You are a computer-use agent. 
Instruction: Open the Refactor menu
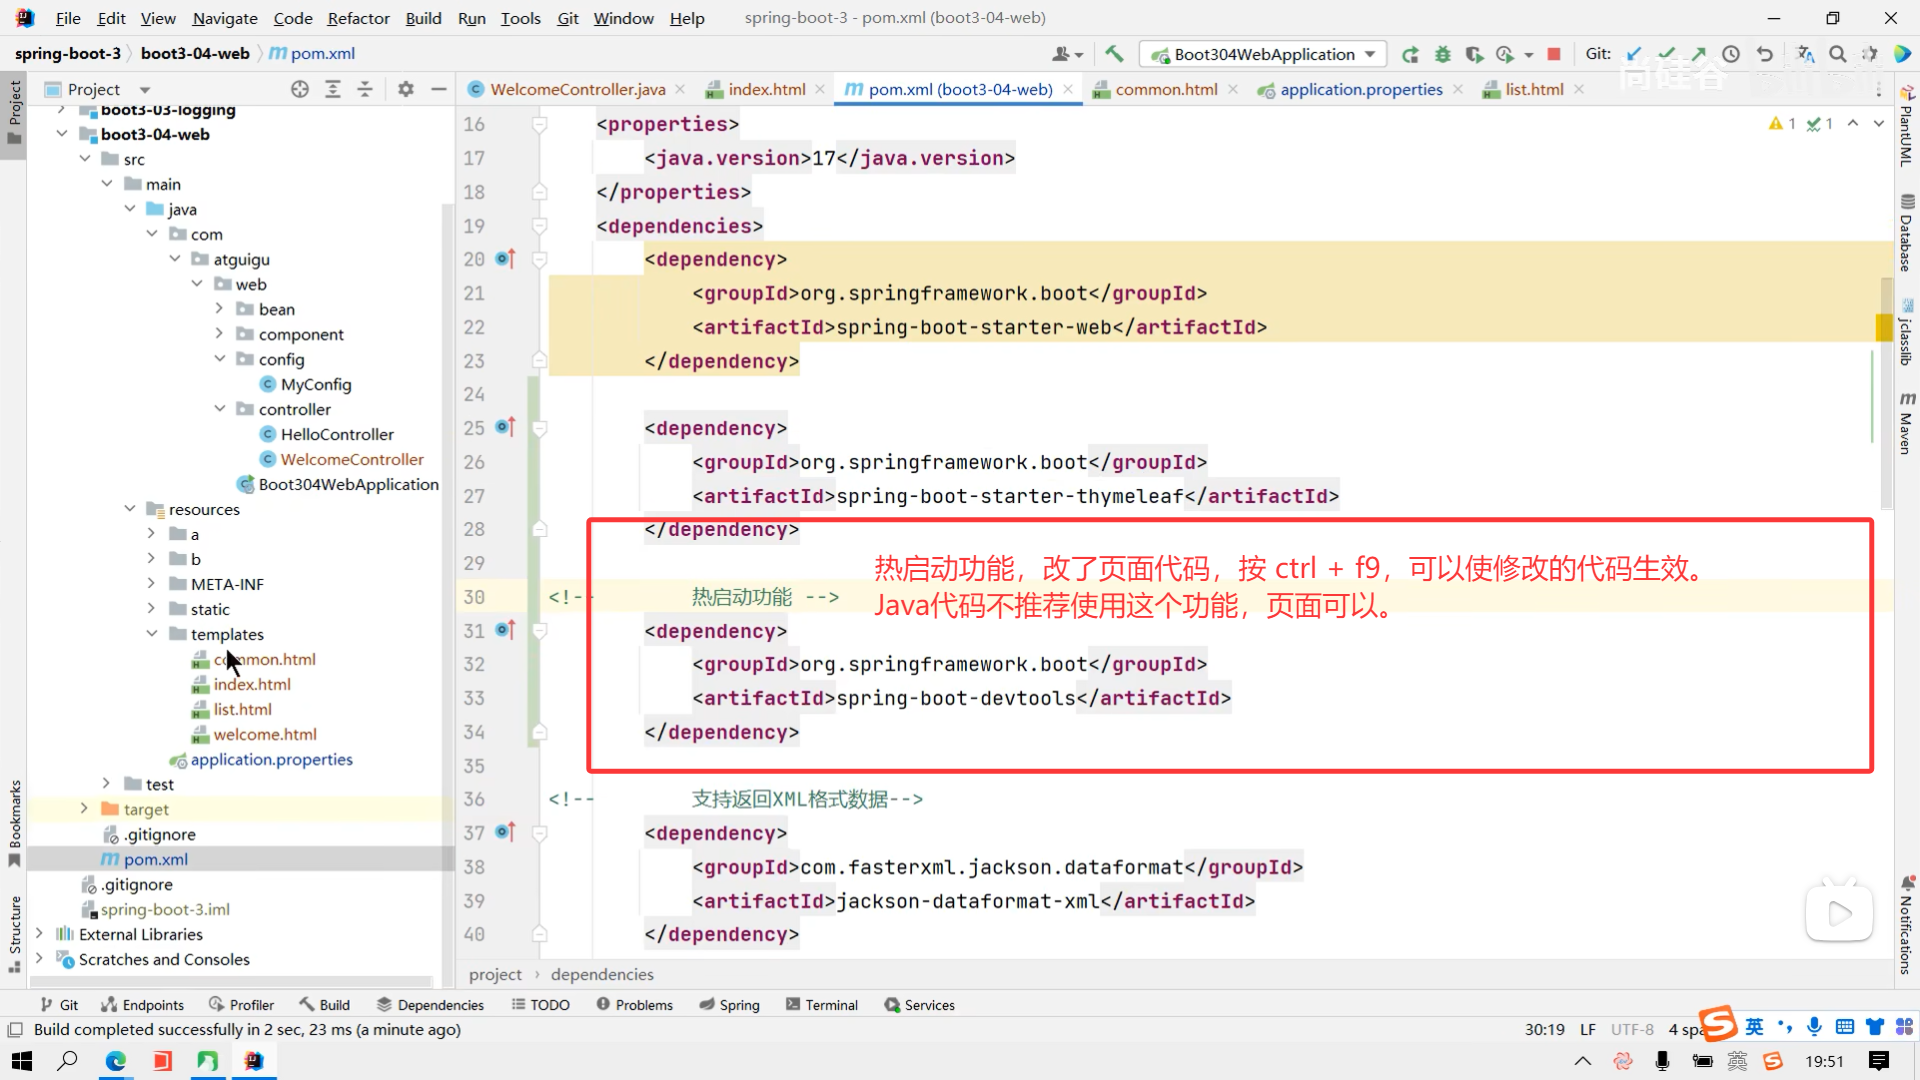358,18
